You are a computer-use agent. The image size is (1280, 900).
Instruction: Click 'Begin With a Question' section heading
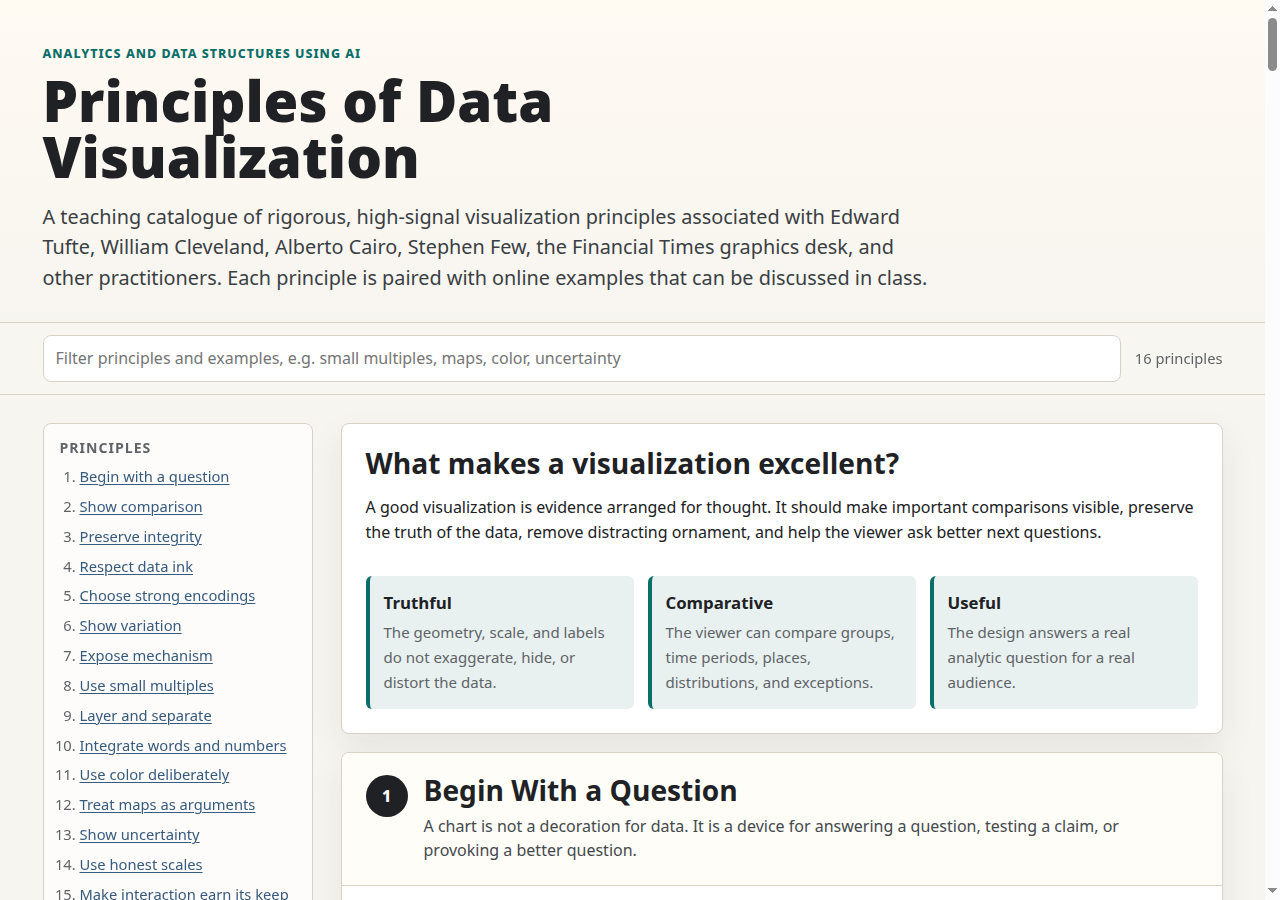point(580,791)
